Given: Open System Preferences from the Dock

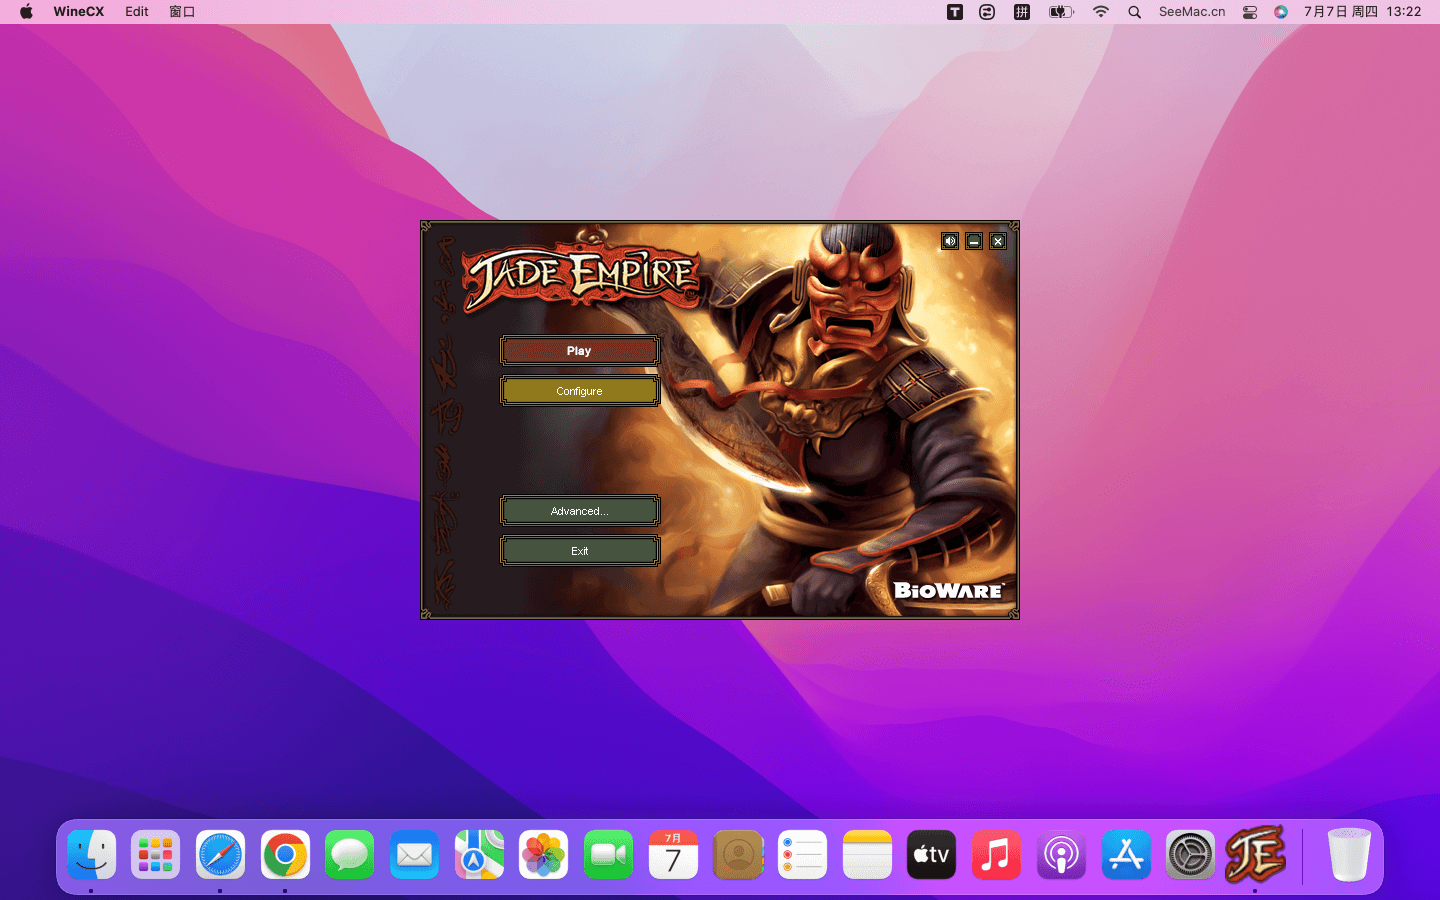Looking at the screenshot, I should [1190, 855].
